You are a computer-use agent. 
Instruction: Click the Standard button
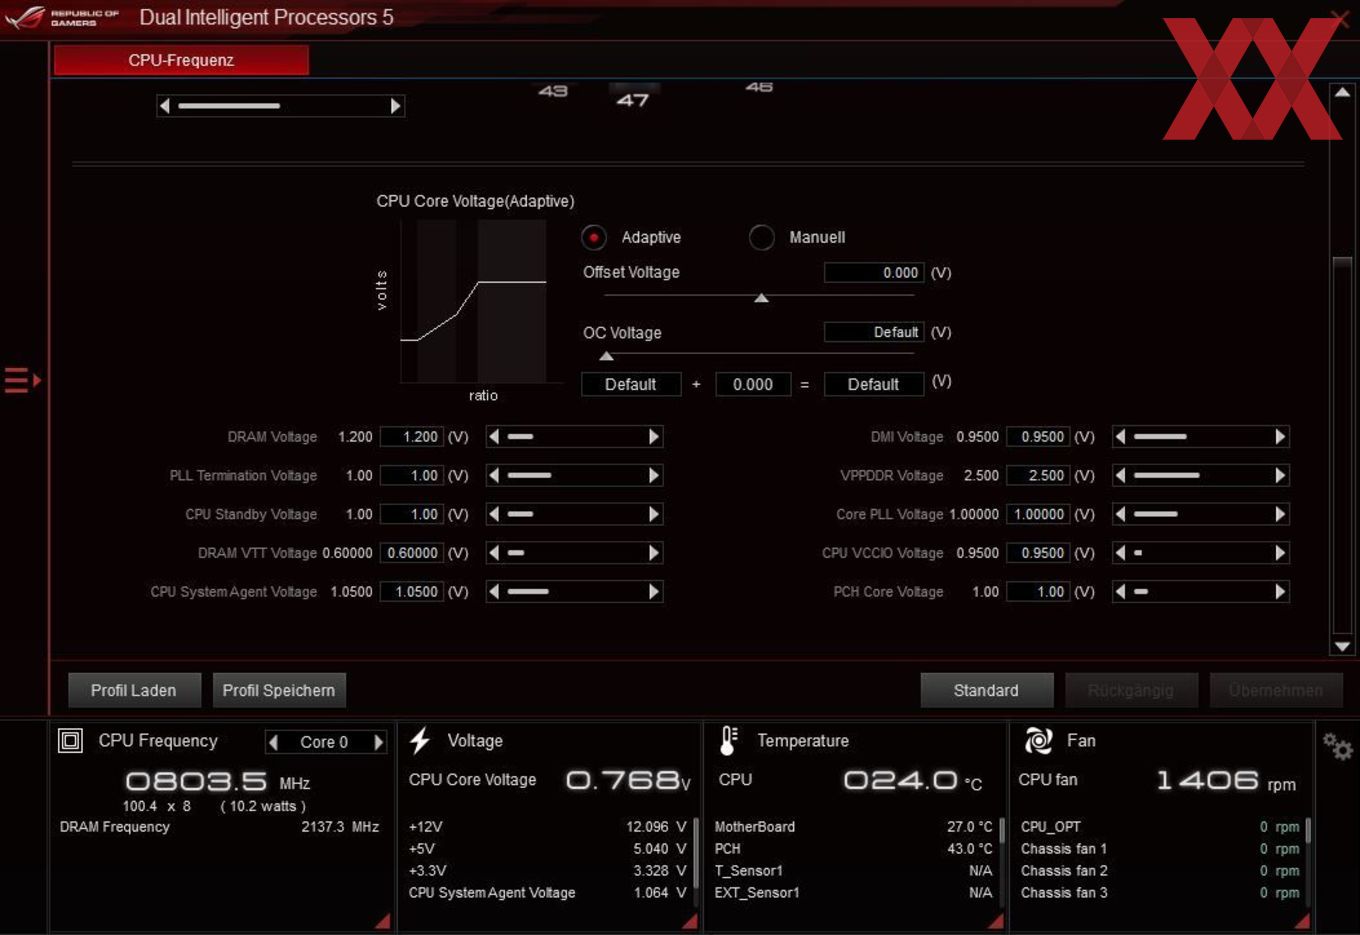click(986, 690)
